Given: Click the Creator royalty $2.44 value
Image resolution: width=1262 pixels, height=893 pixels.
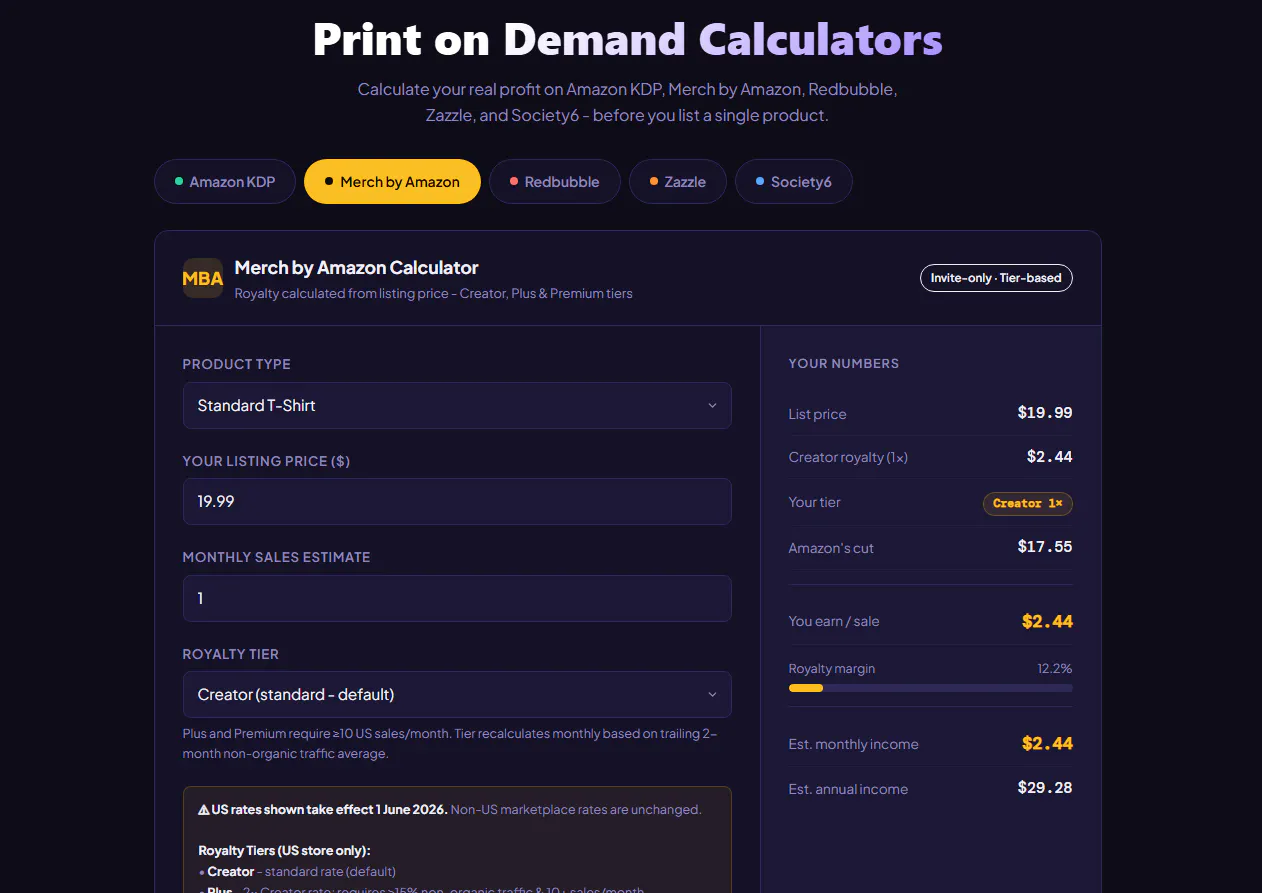Looking at the screenshot, I should (1049, 457).
